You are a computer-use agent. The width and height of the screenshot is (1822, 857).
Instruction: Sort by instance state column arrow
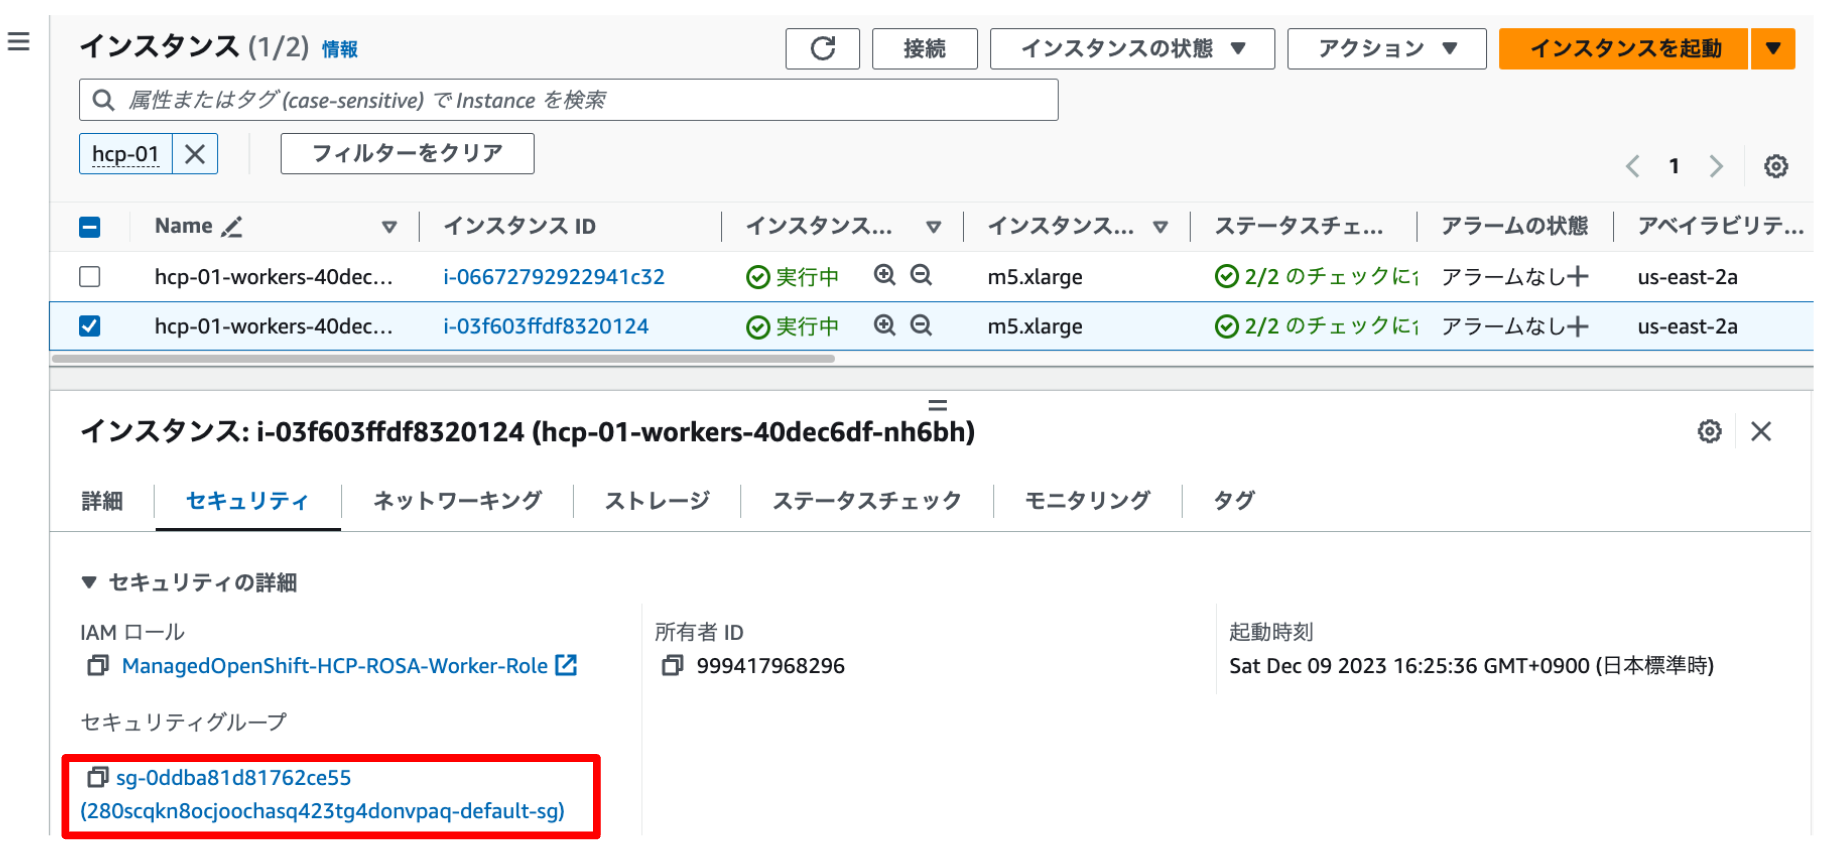(933, 227)
